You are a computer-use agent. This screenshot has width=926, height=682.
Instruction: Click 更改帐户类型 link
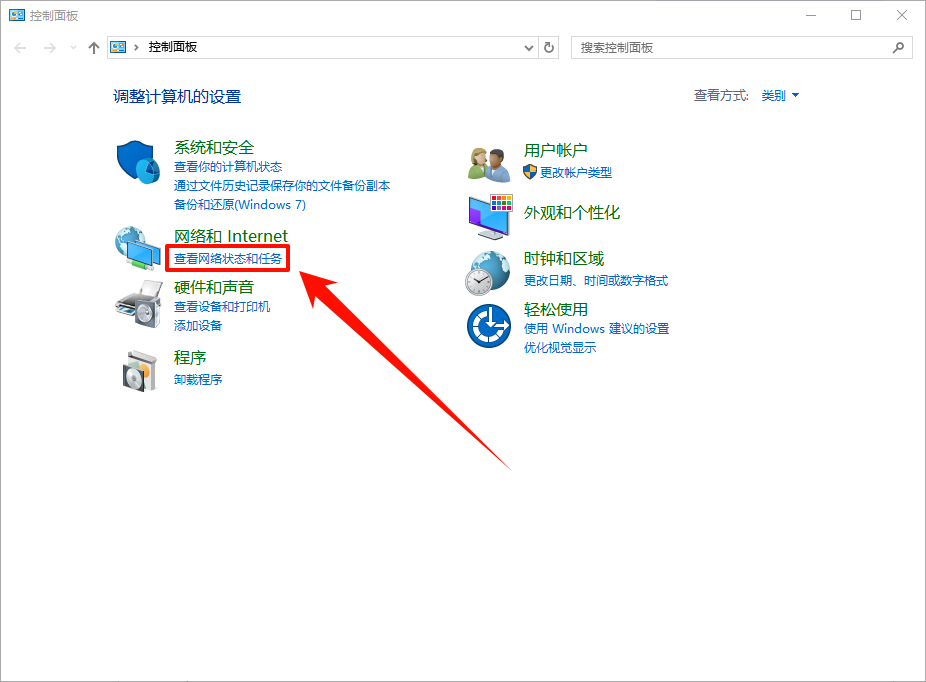(x=576, y=172)
